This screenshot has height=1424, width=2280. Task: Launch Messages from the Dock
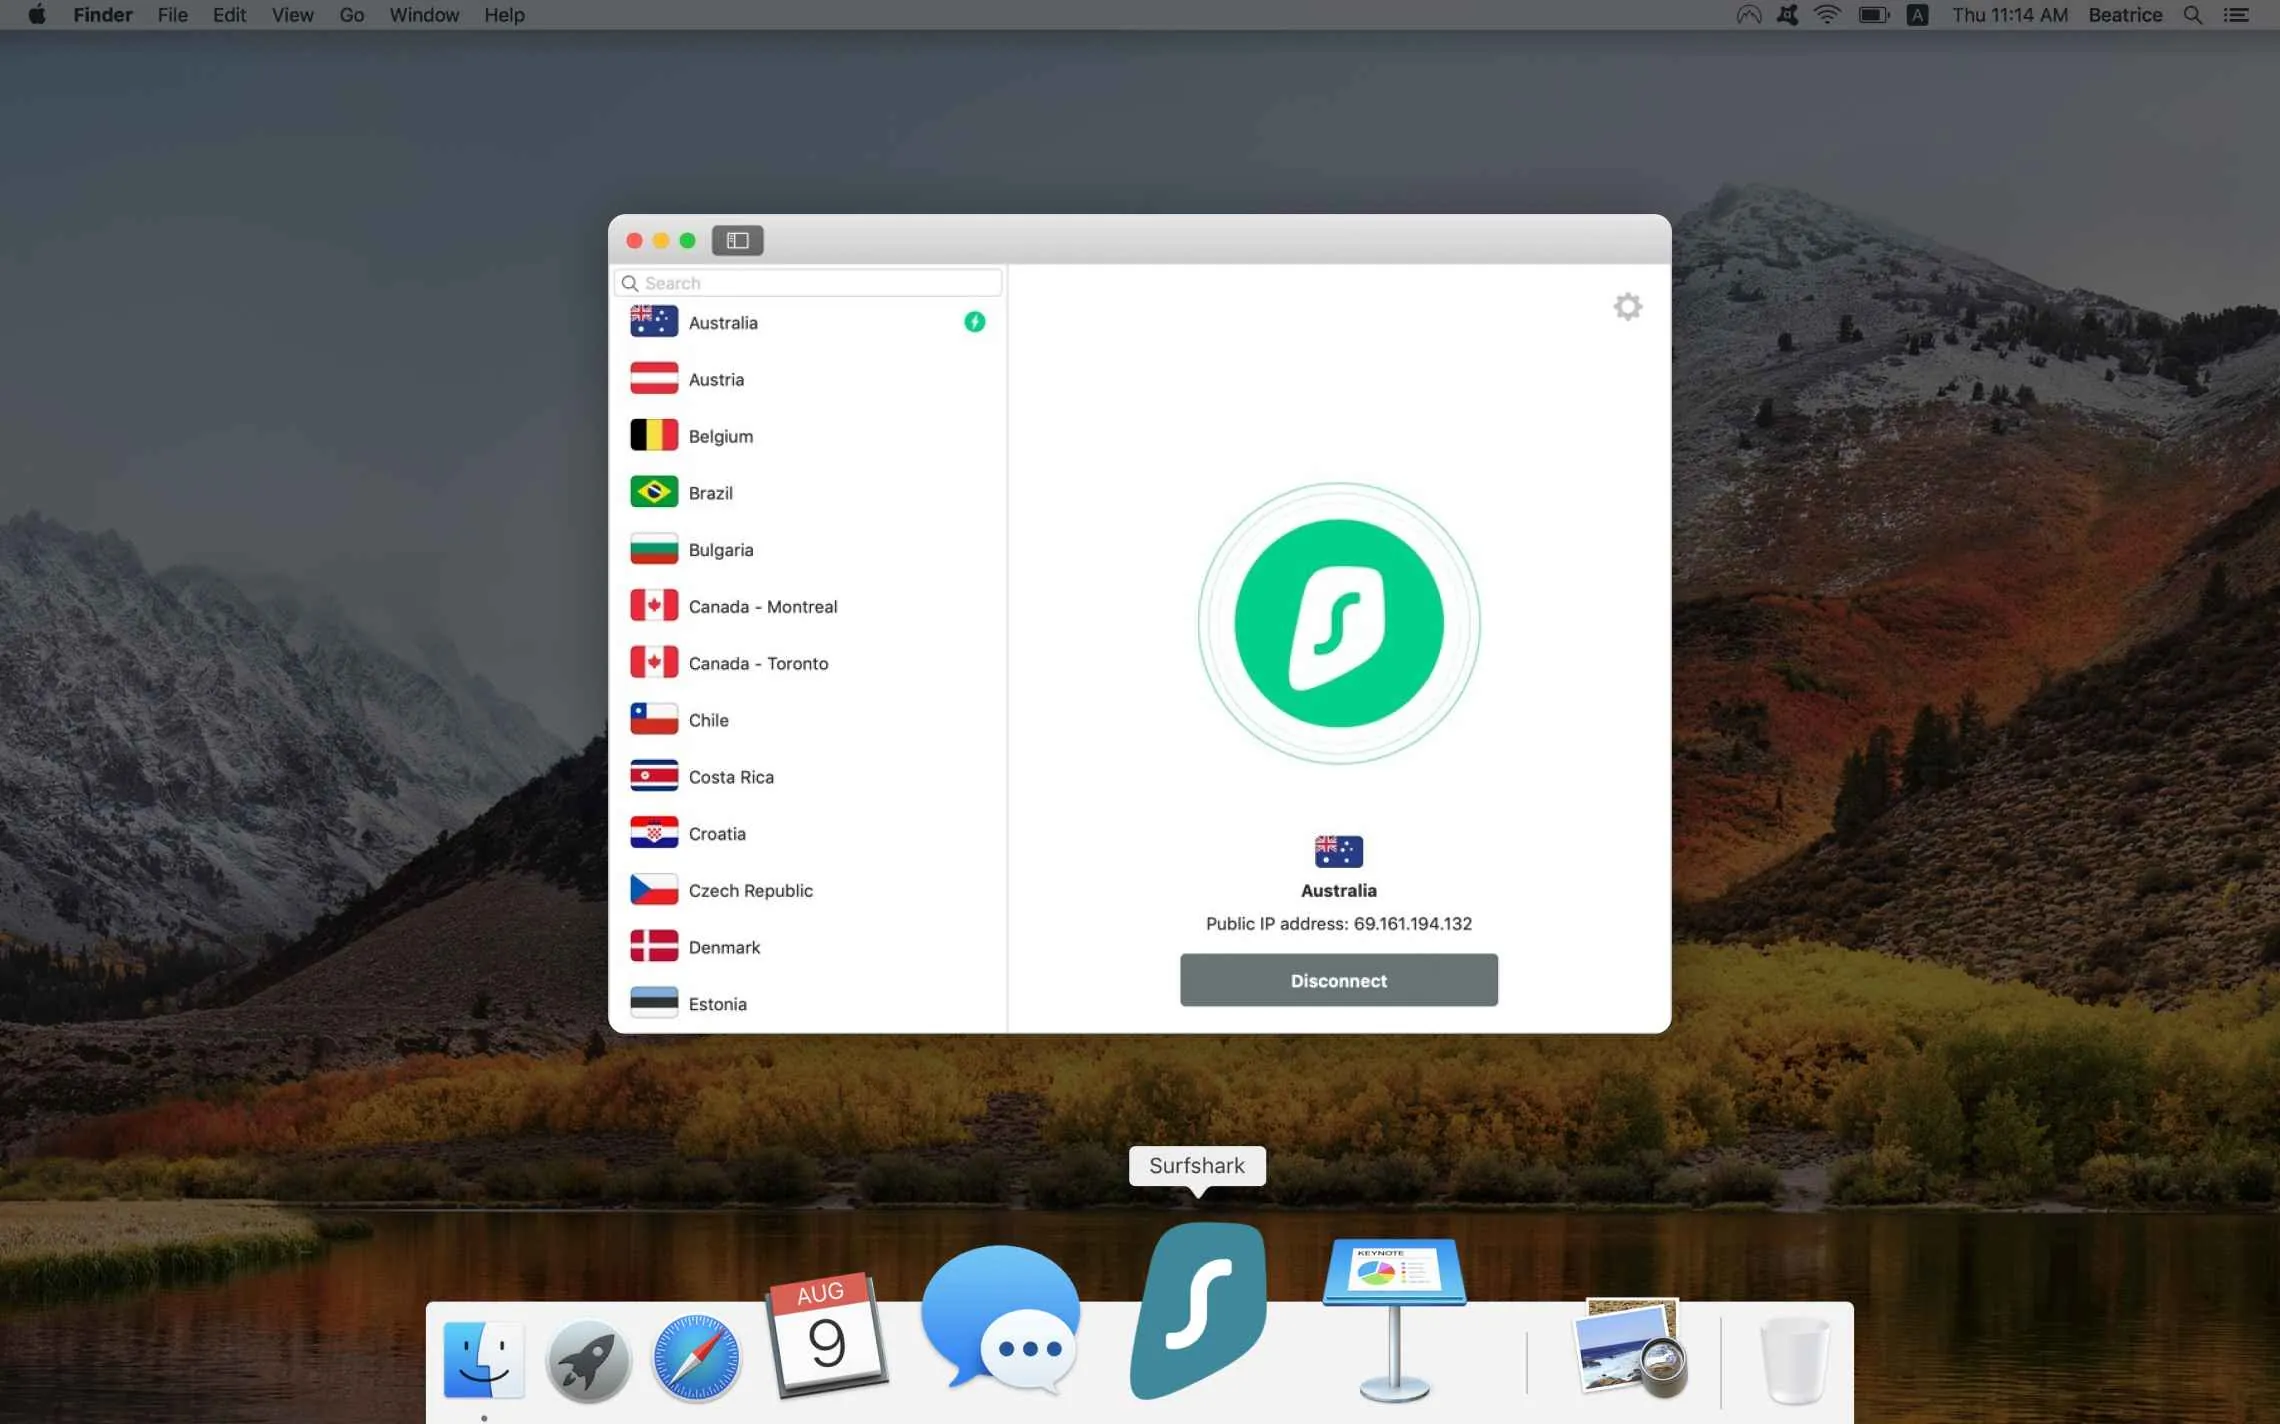1001,1320
